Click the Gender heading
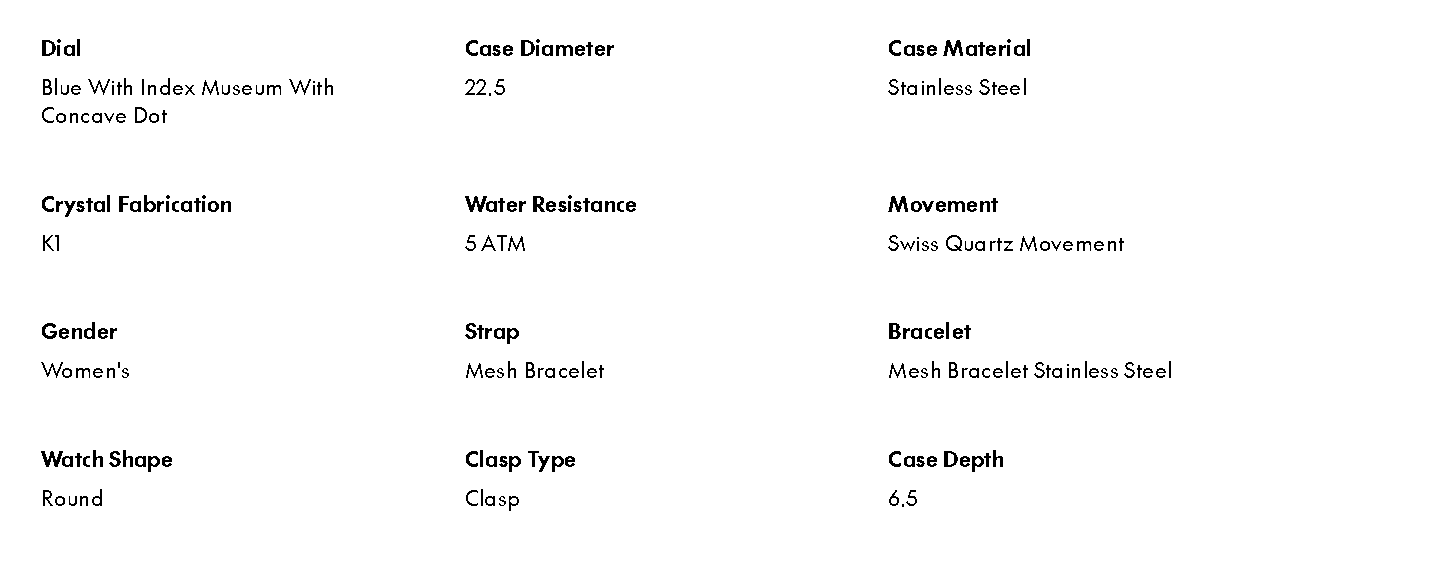Screen dimensions: 1455x583 point(79,332)
